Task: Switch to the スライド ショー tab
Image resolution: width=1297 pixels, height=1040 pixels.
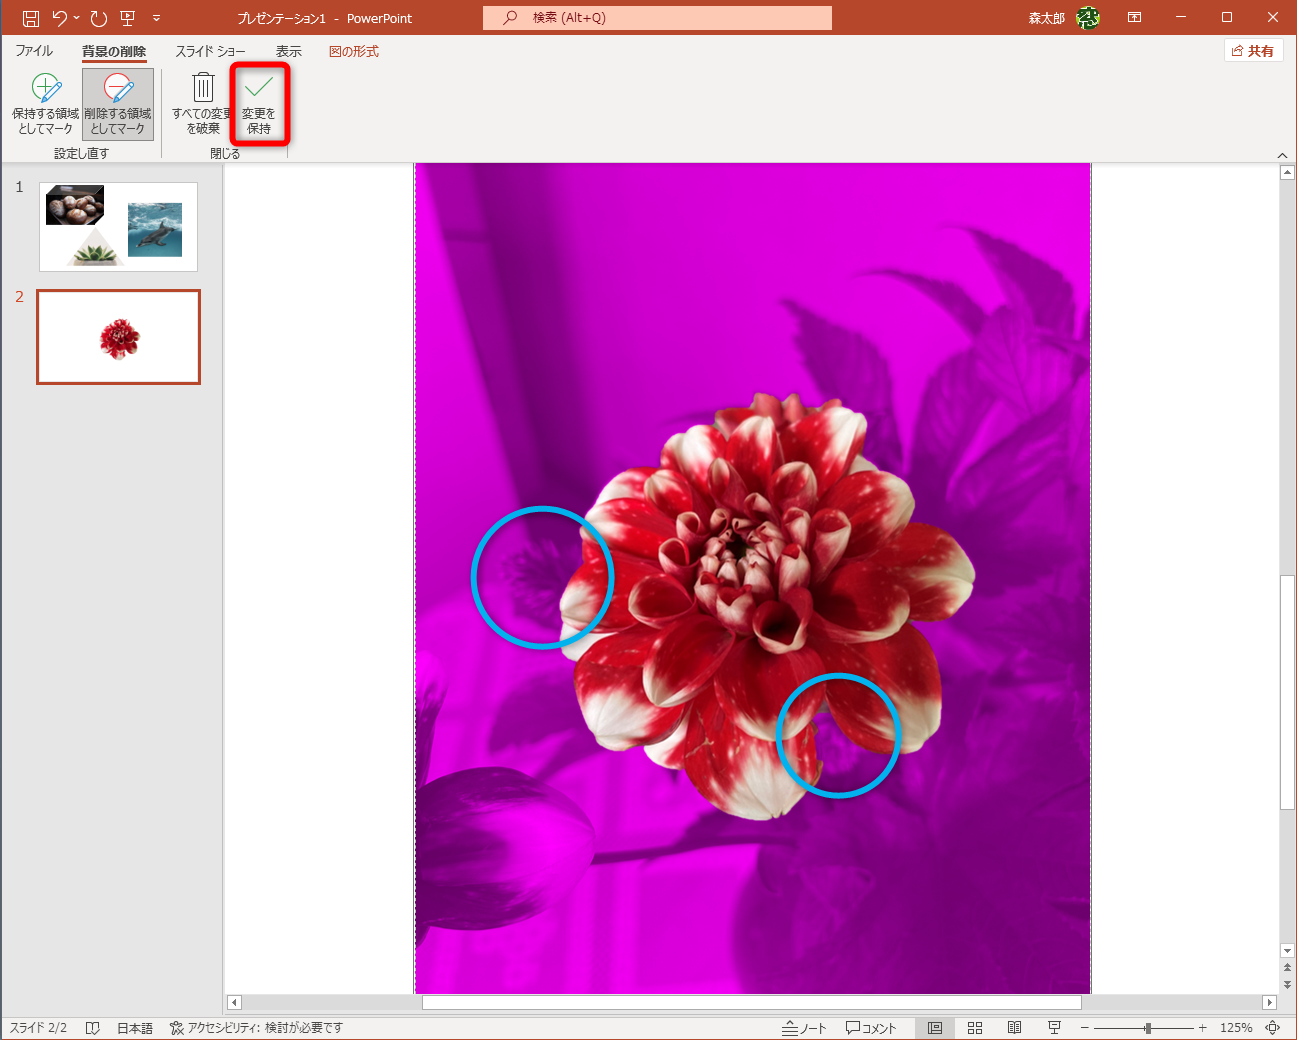Action: point(210,51)
